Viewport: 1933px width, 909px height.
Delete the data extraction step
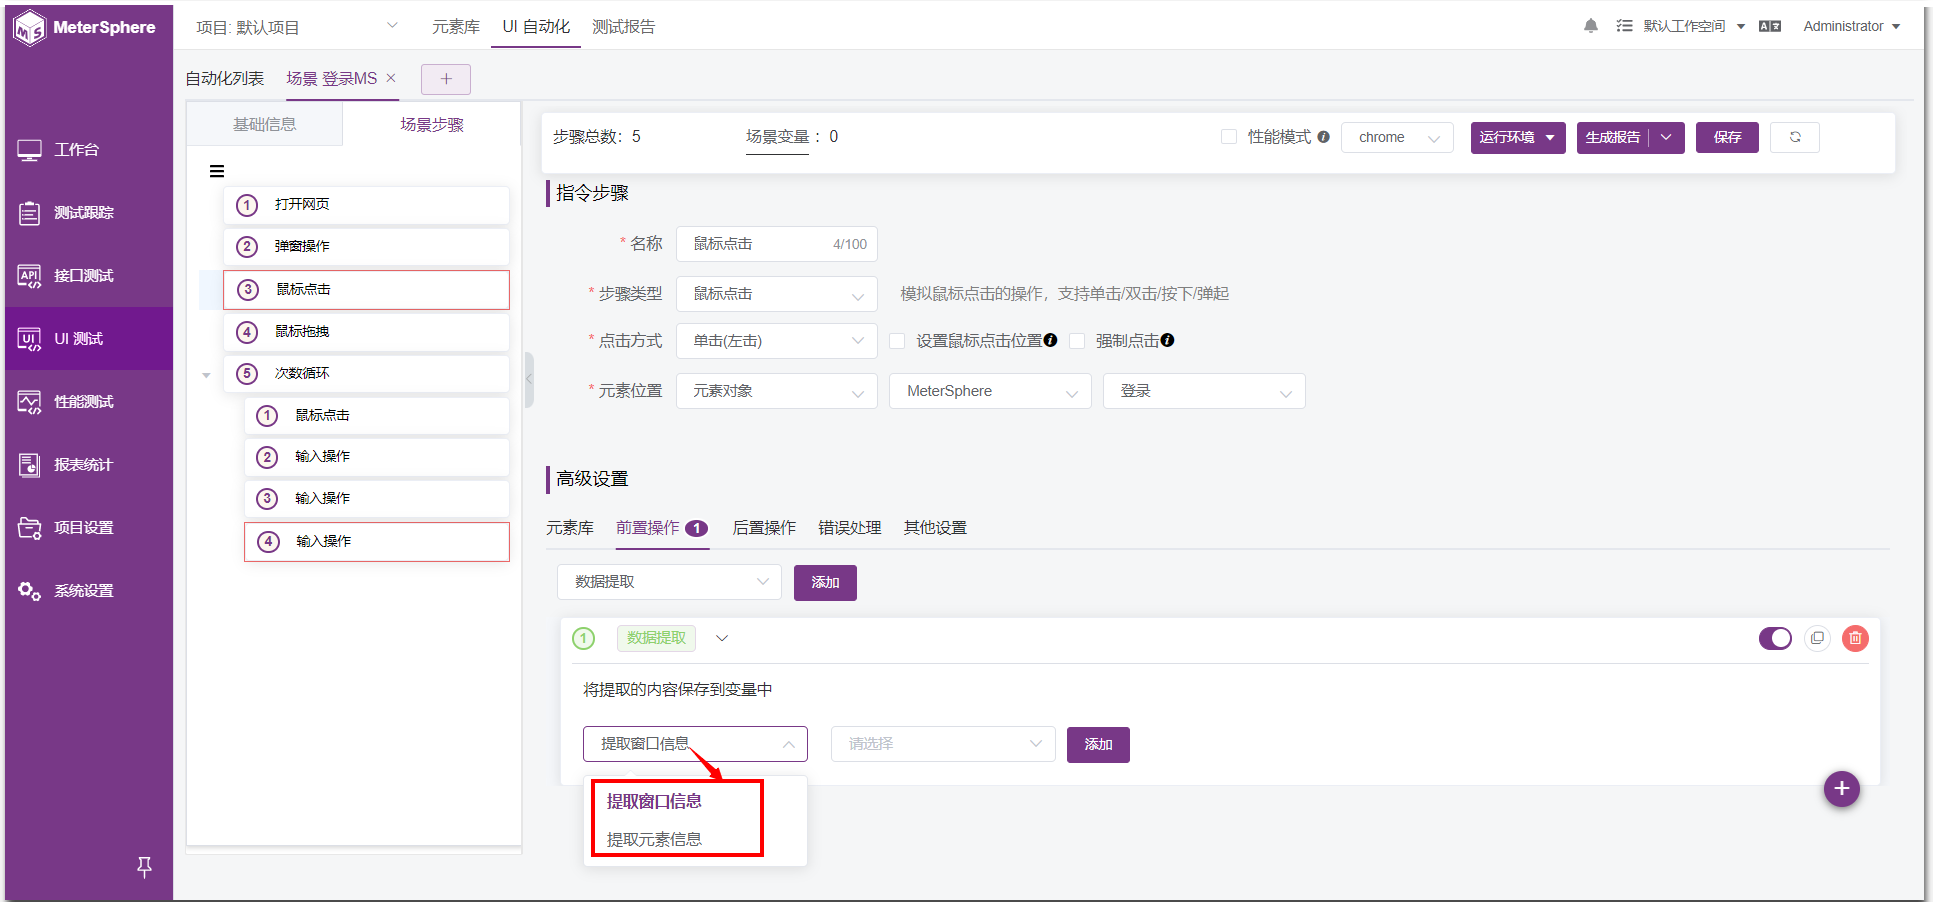pyautogui.click(x=1855, y=638)
